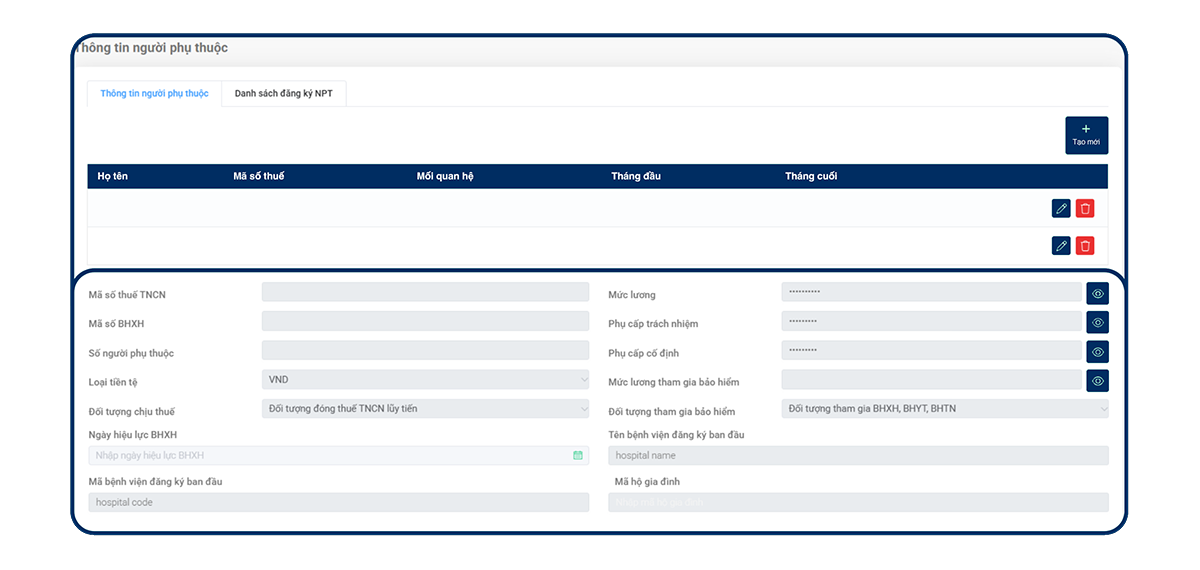Image resolution: width=1200 pixels, height=570 pixels.
Task: Click the Tạo mới button
Action: 1086,135
